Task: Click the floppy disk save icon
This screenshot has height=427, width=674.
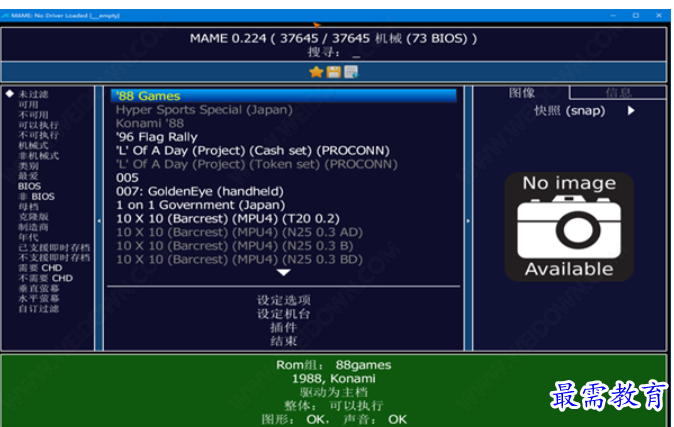Action: tap(334, 72)
